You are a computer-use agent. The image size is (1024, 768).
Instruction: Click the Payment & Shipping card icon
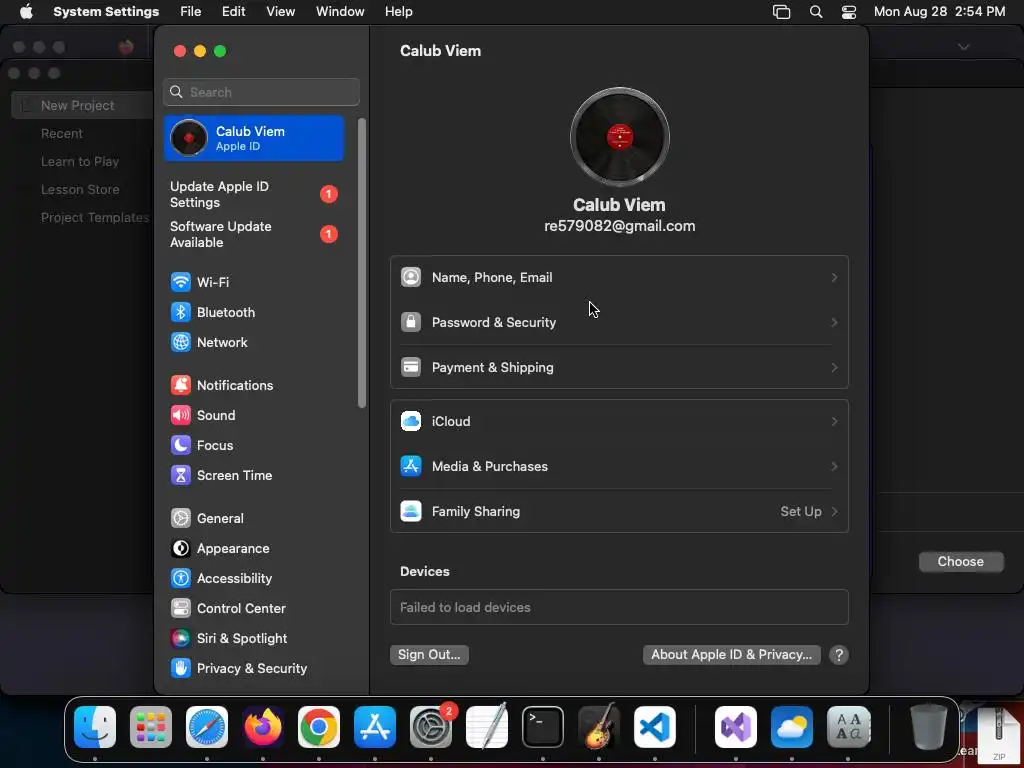pyautogui.click(x=411, y=367)
